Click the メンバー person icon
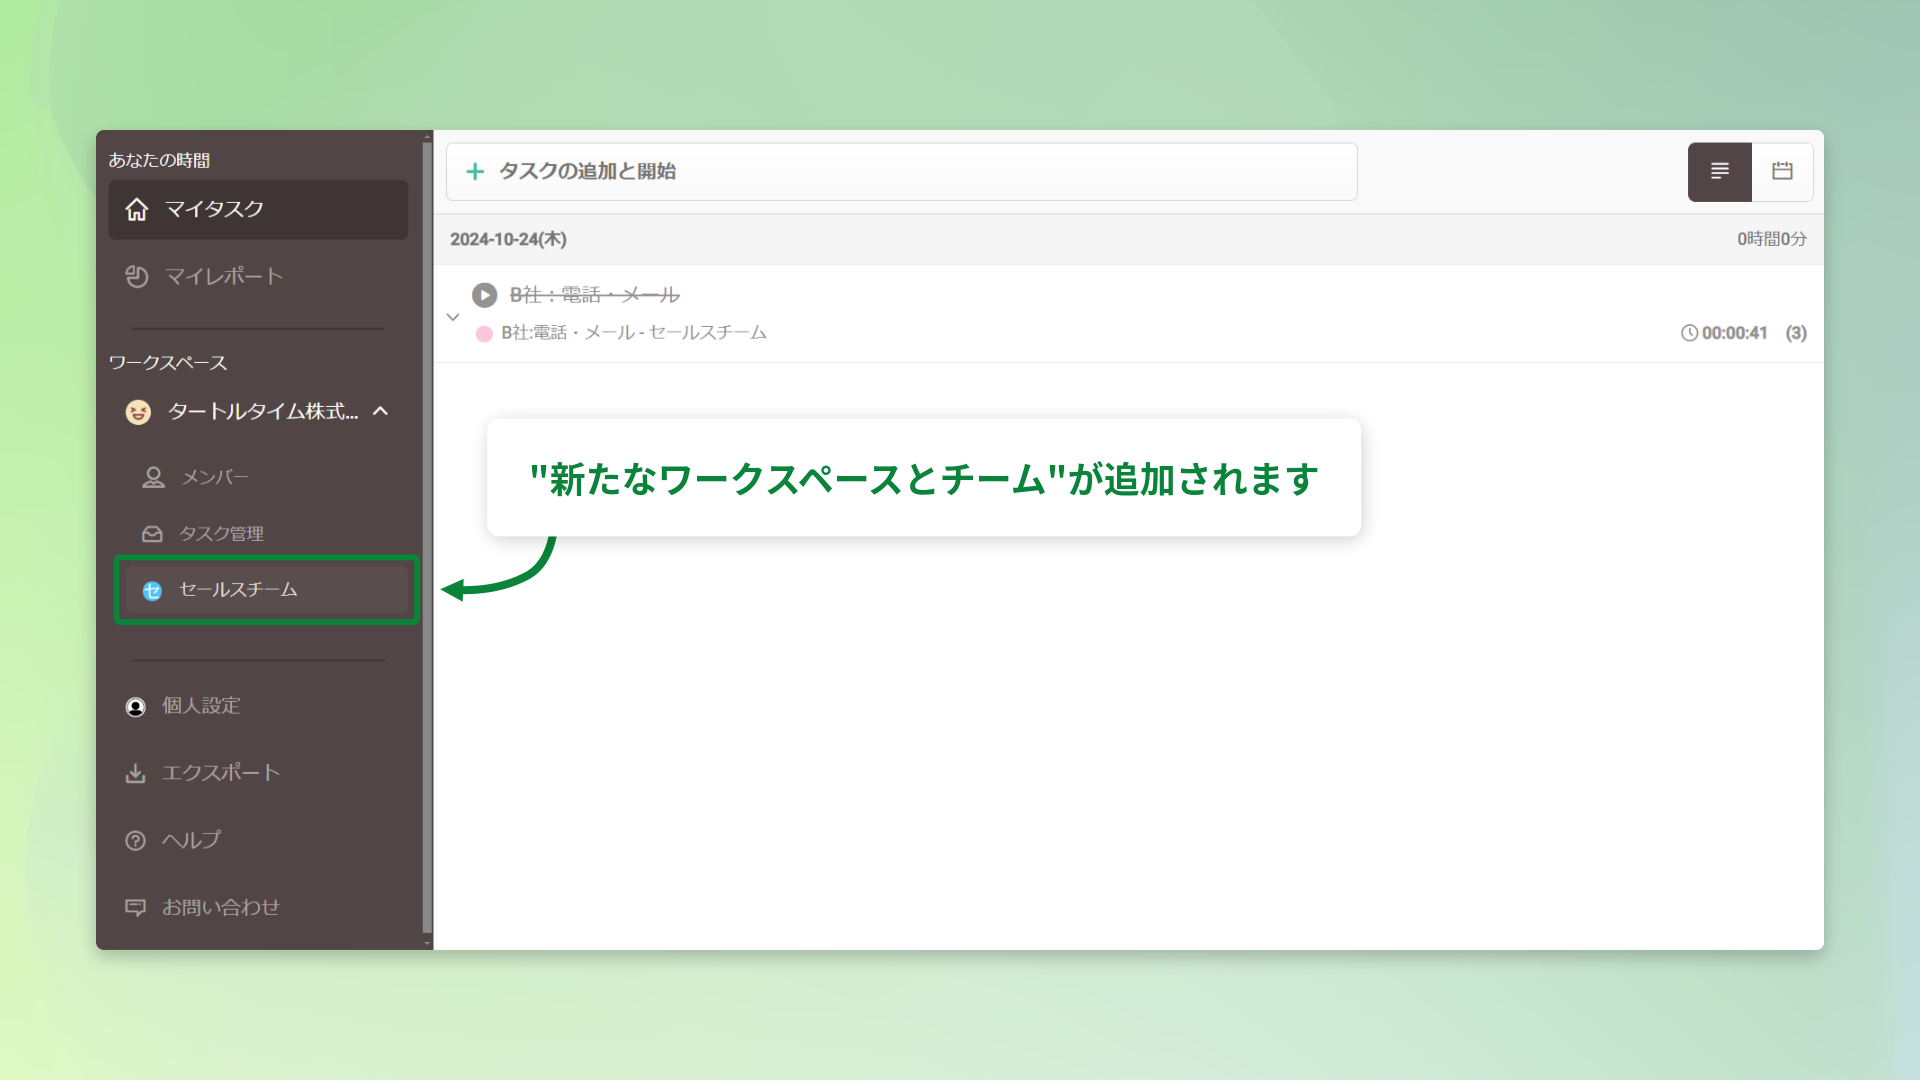This screenshot has width=1920, height=1080. pos(153,477)
